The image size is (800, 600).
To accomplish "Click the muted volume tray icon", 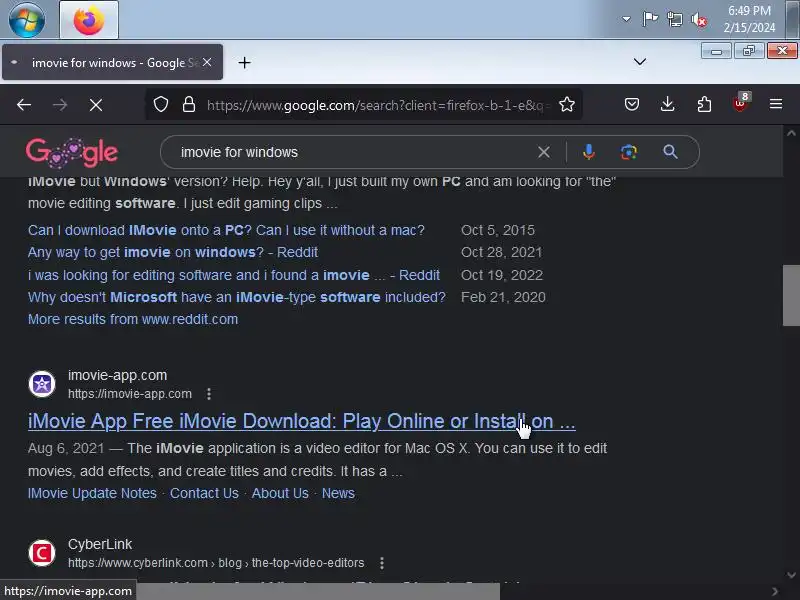I will (x=699, y=20).
